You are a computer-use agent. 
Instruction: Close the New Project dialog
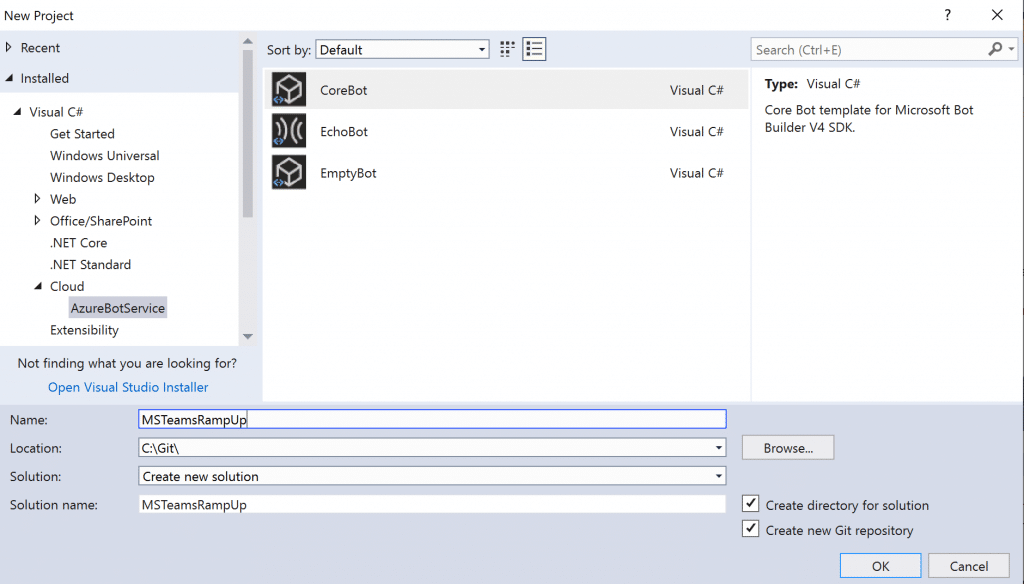[997, 15]
